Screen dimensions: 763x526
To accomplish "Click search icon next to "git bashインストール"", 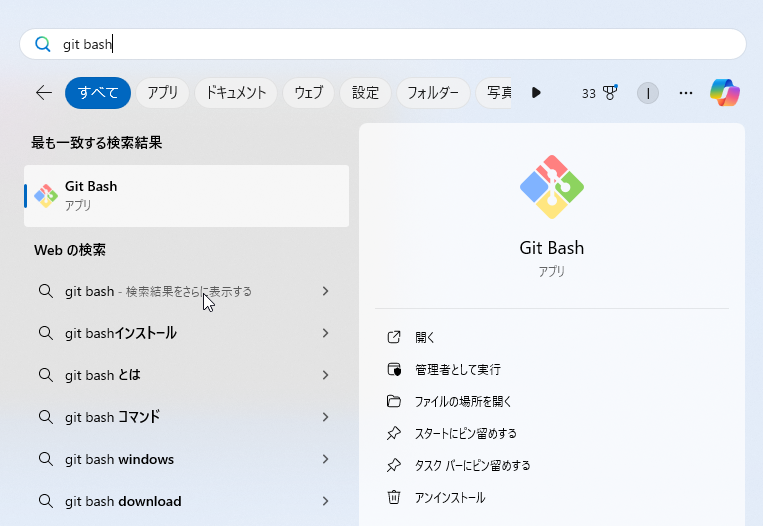I will pos(46,333).
